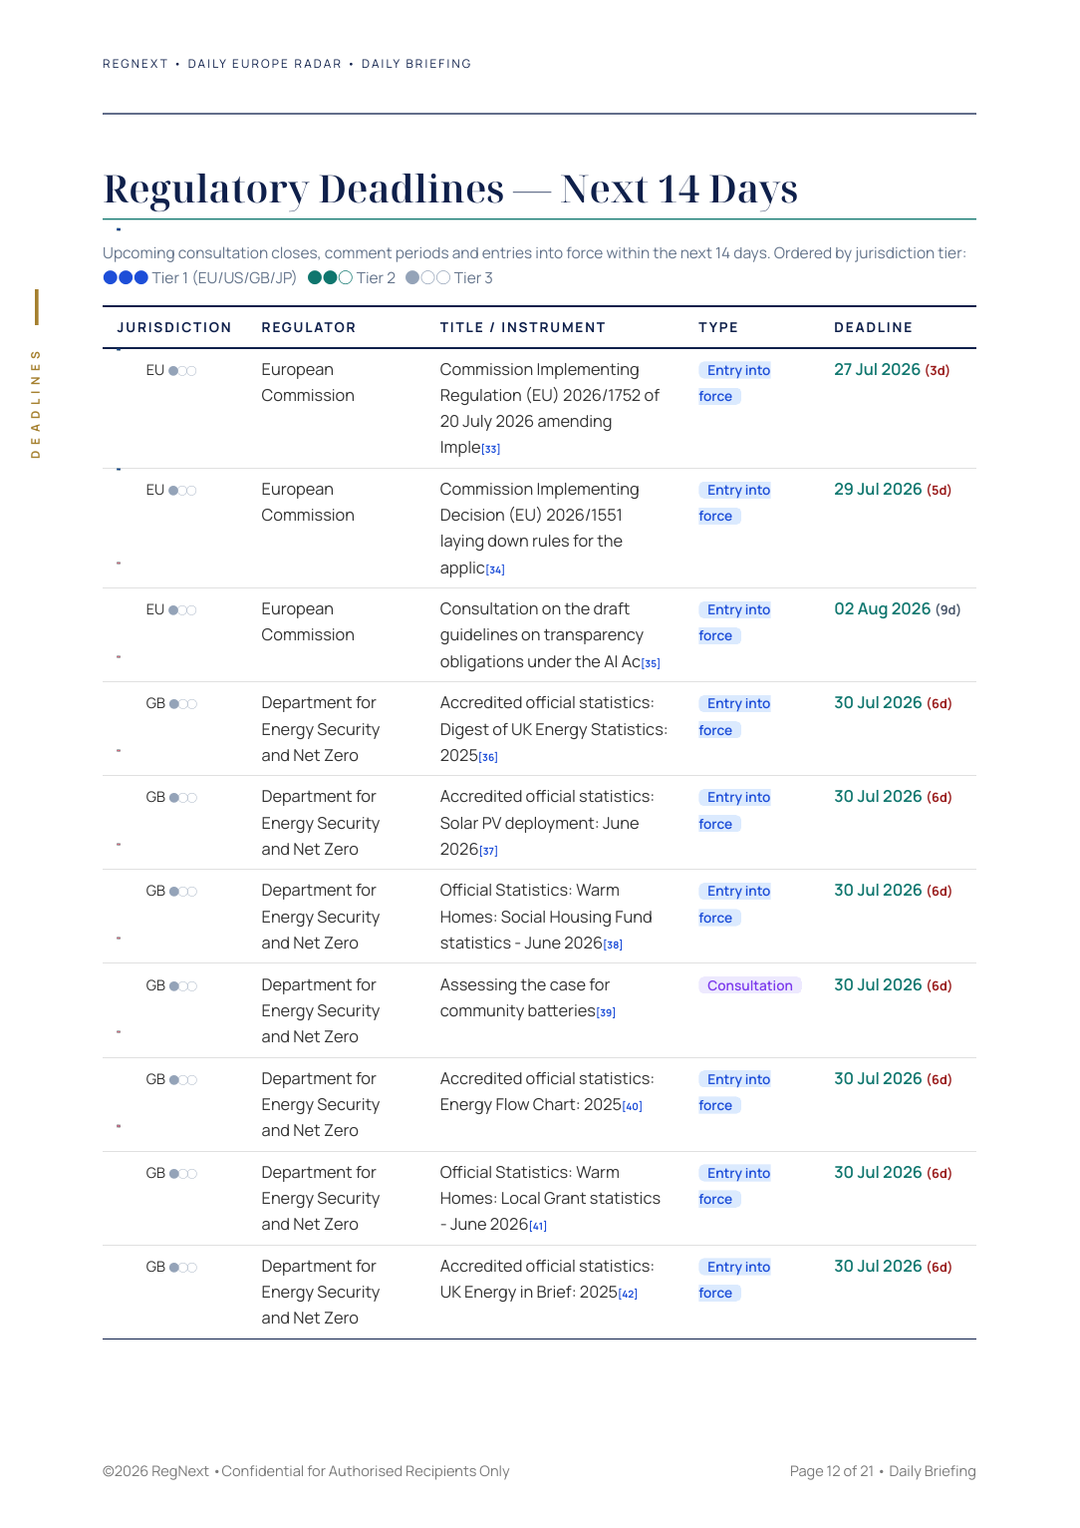Click the ©2026 RegNext confidentiality footer

(x=306, y=1471)
